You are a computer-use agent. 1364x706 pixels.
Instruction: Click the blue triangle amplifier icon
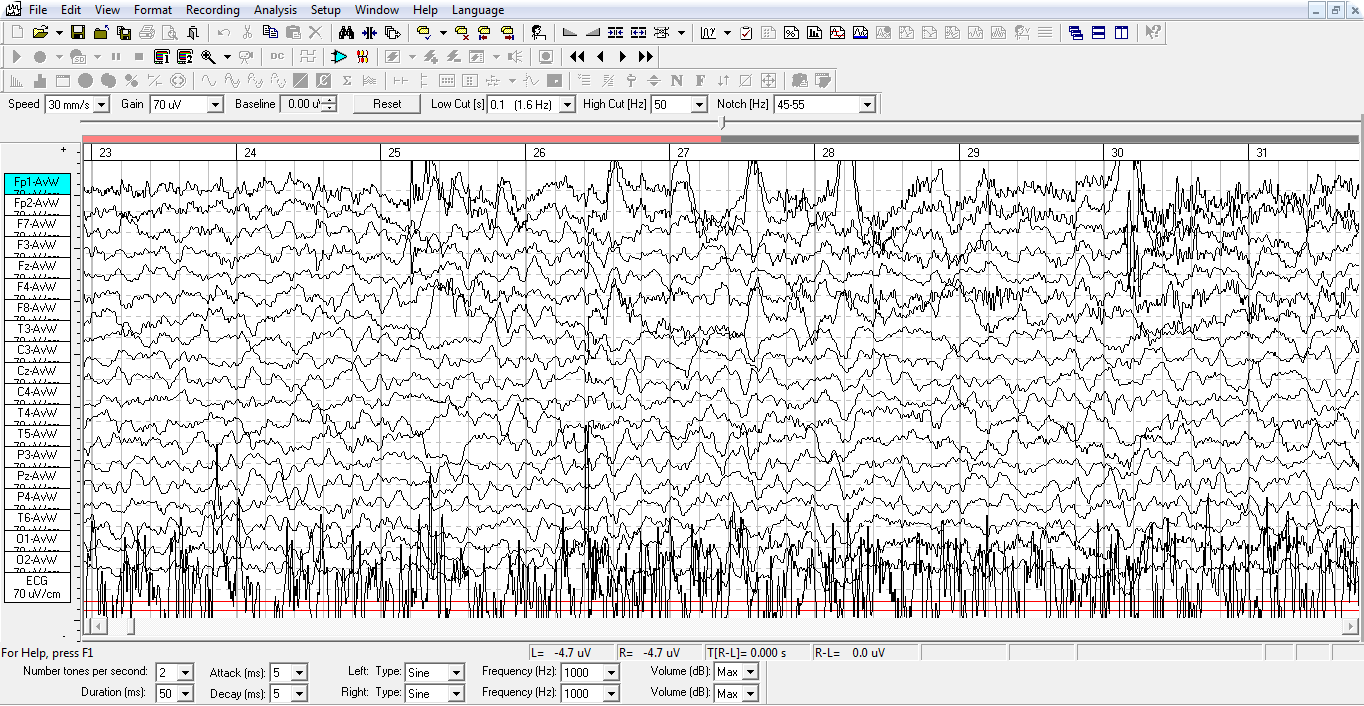pyautogui.click(x=339, y=57)
